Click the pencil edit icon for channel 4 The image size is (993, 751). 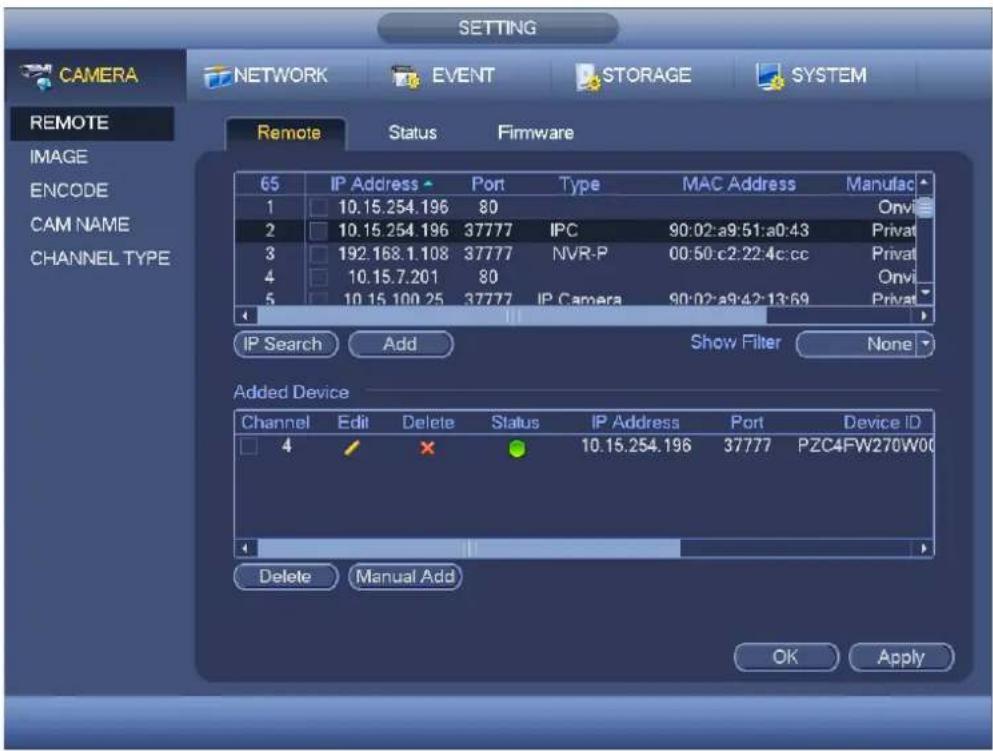coord(352,448)
